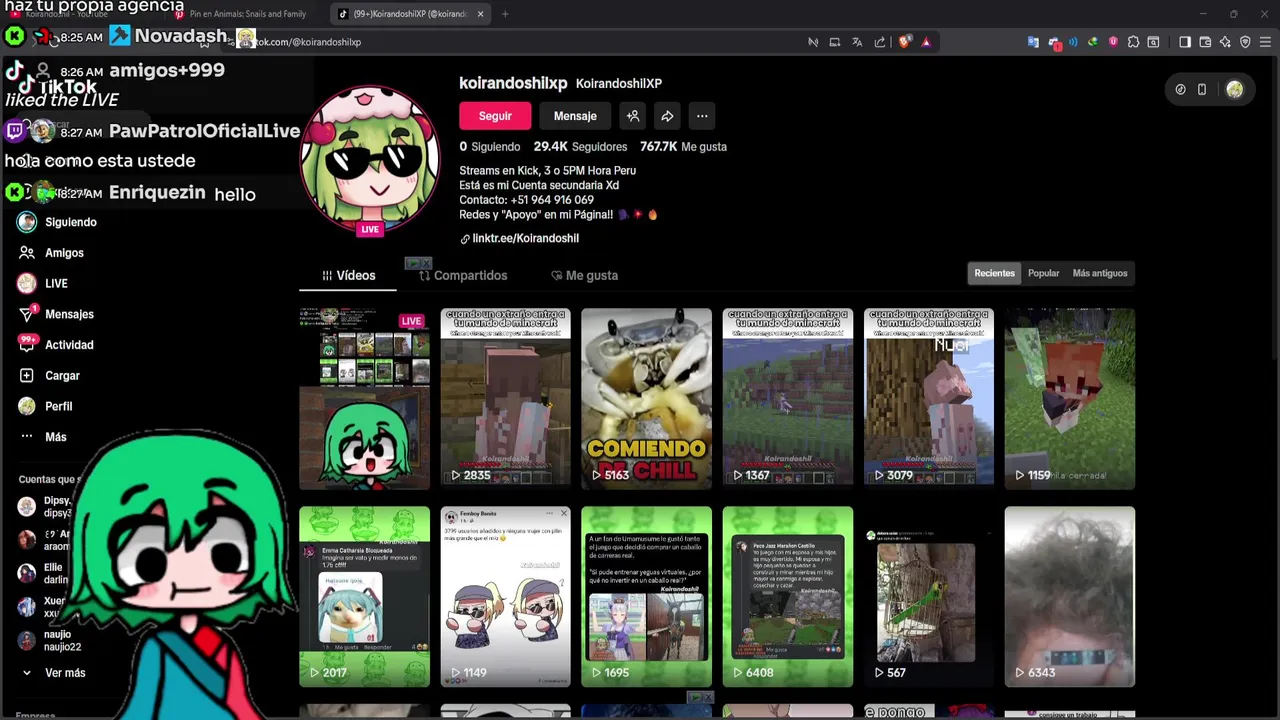Open the parrot video with 567 views
Image resolution: width=1280 pixels, height=720 pixels.
coord(928,596)
